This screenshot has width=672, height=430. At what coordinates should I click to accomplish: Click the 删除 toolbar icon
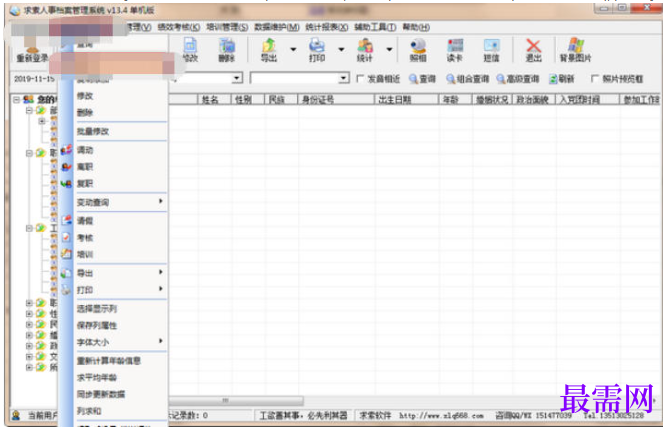click(x=227, y=50)
